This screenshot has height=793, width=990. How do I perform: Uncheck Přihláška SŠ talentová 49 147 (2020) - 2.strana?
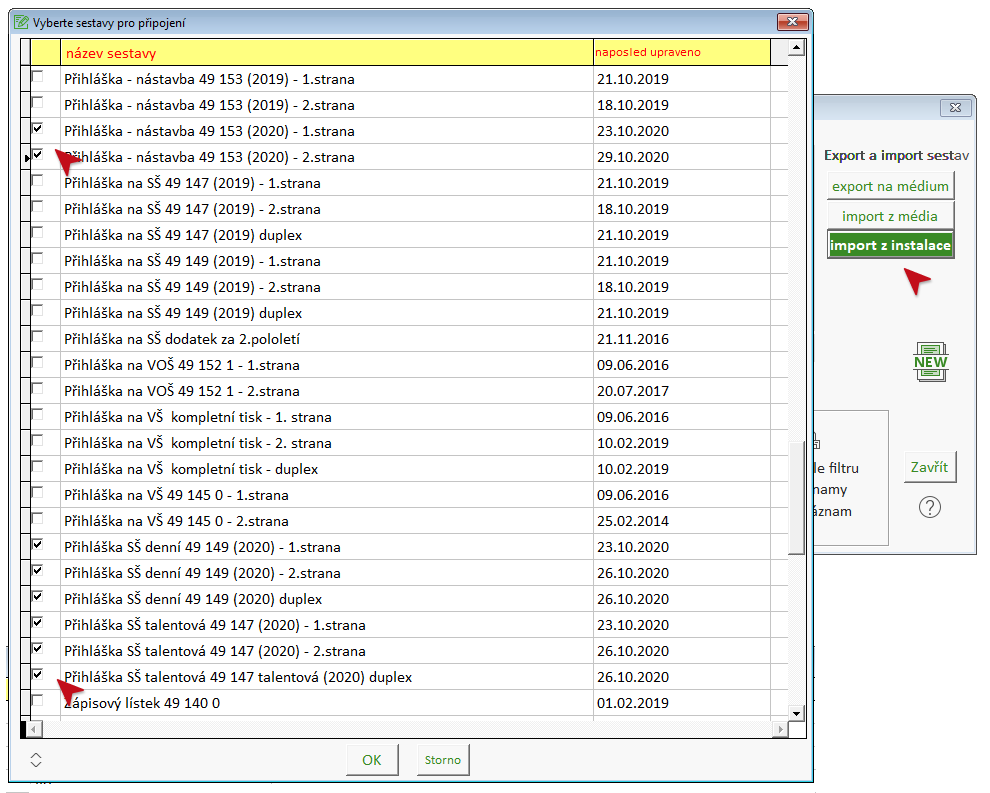pyautogui.click(x=38, y=648)
